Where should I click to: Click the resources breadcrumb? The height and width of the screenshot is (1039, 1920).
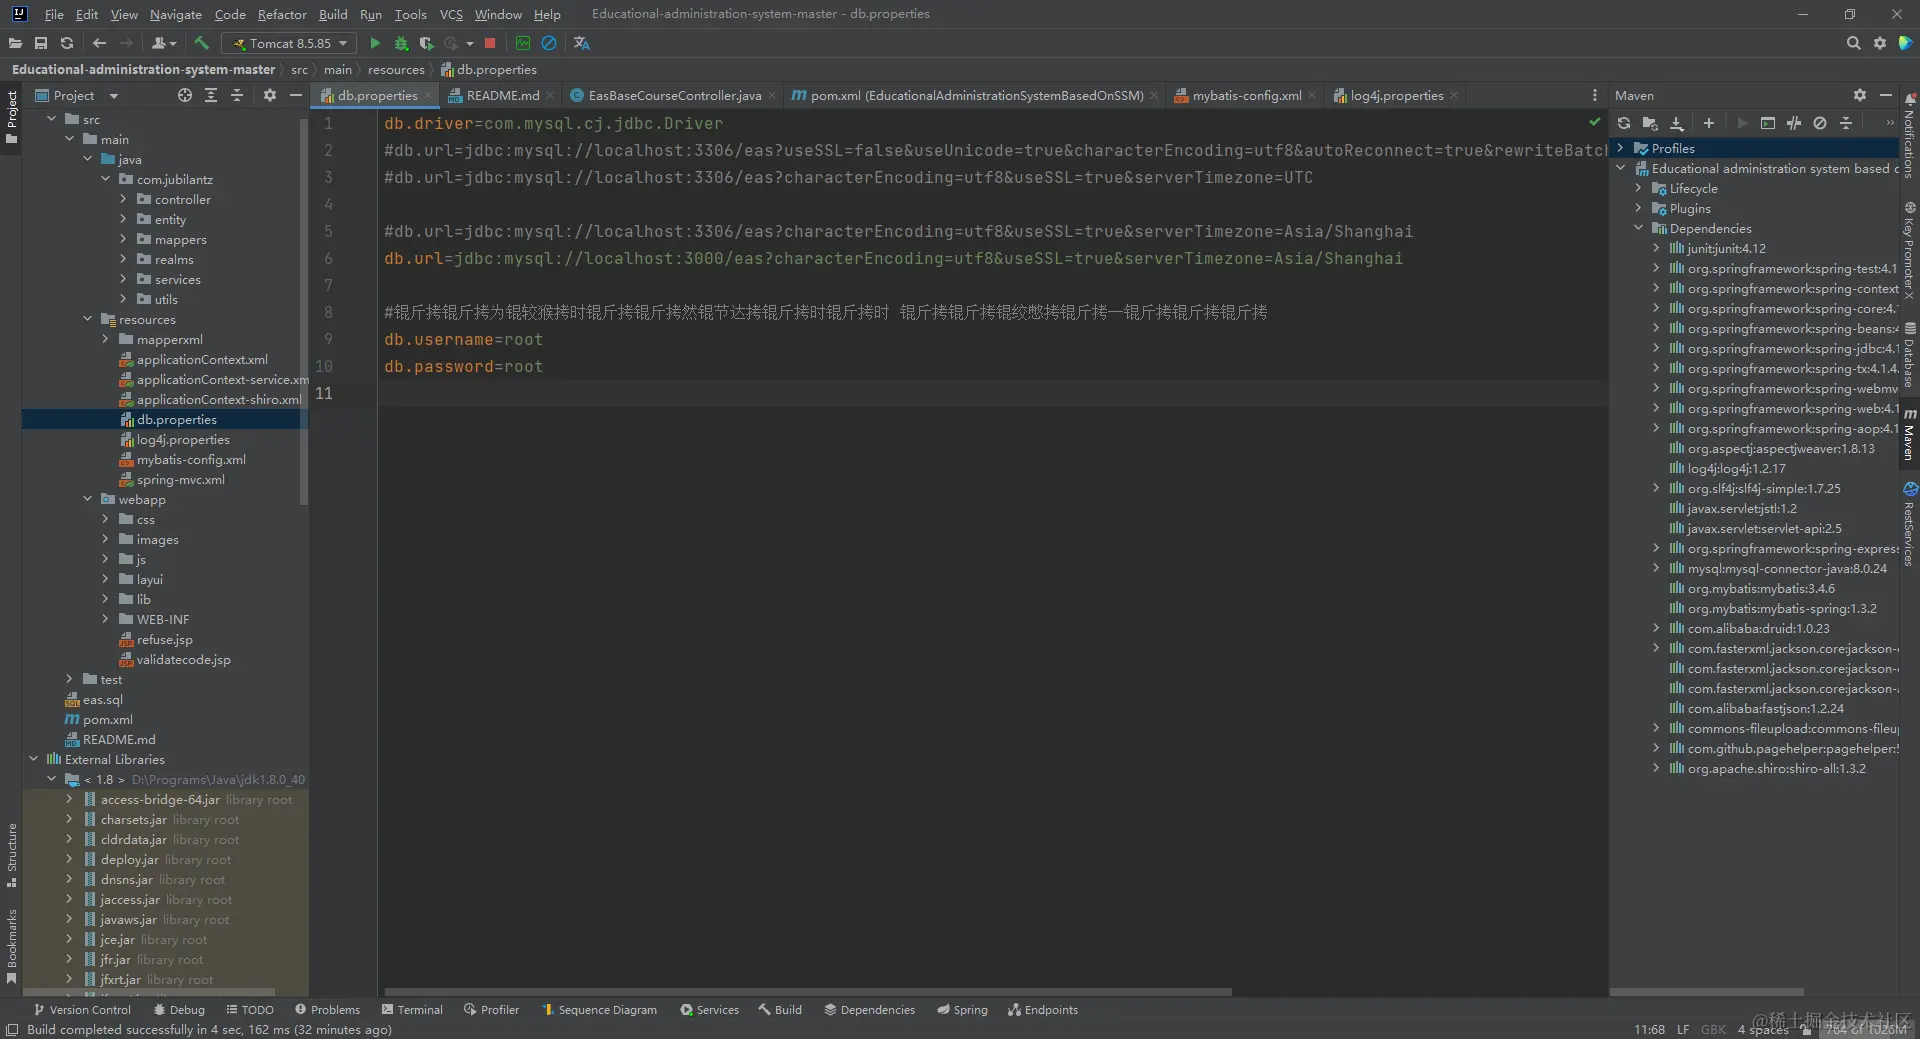click(396, 69)
